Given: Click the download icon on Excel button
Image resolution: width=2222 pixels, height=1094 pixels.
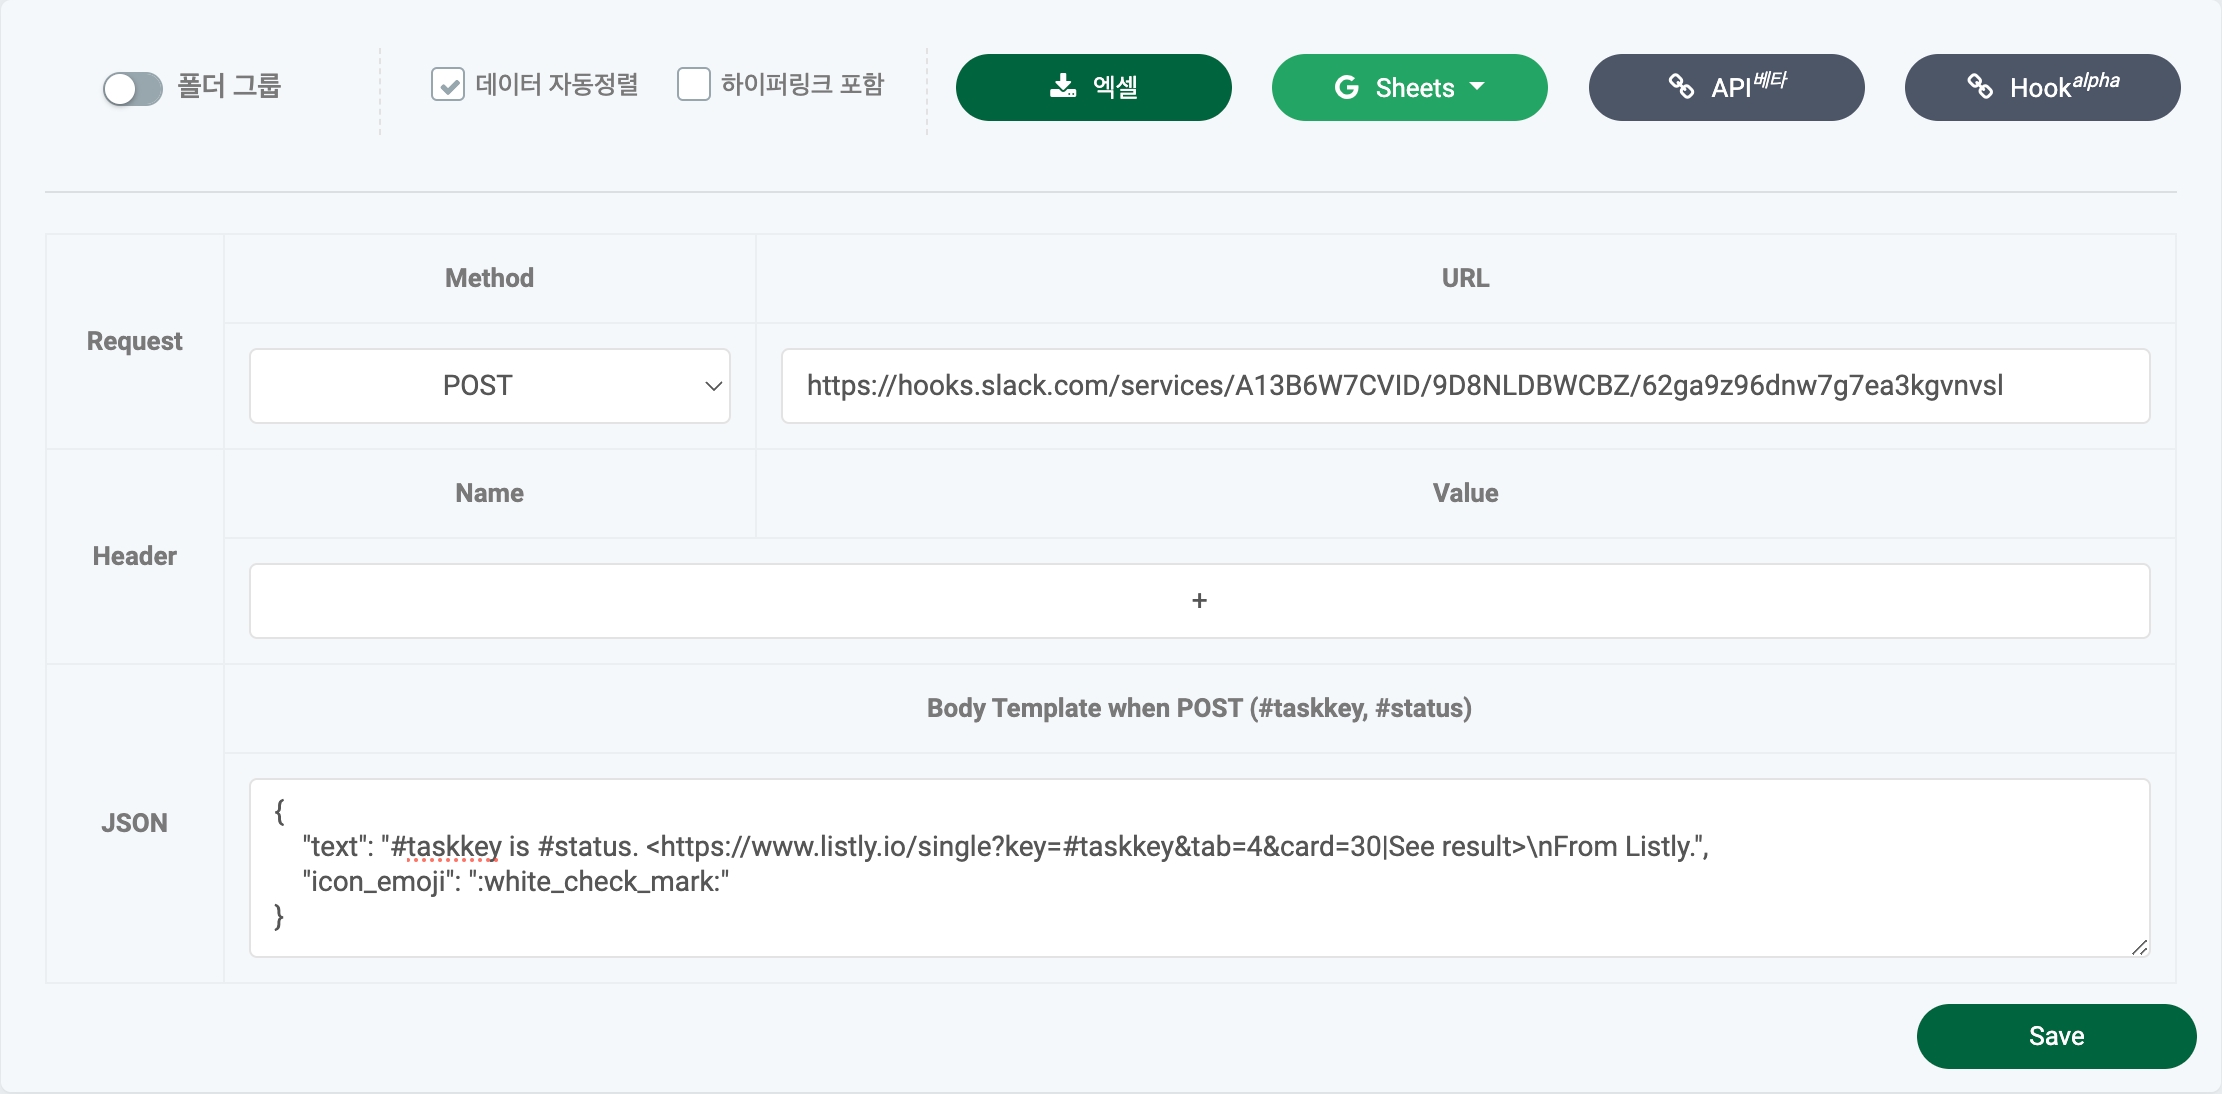Looking at the screenshot, I should click(x=1063, y=87).
